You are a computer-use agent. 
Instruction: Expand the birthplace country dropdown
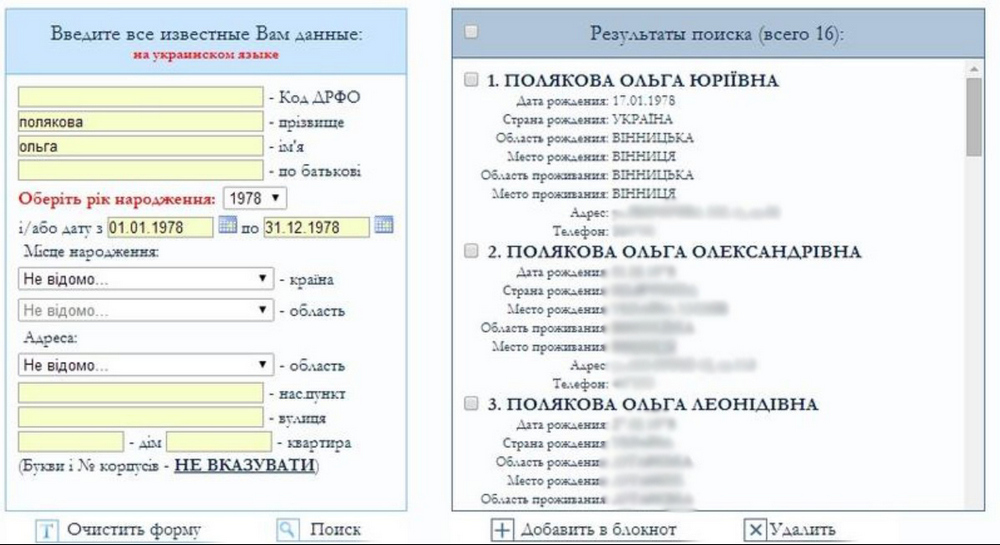tap(146, 280)
